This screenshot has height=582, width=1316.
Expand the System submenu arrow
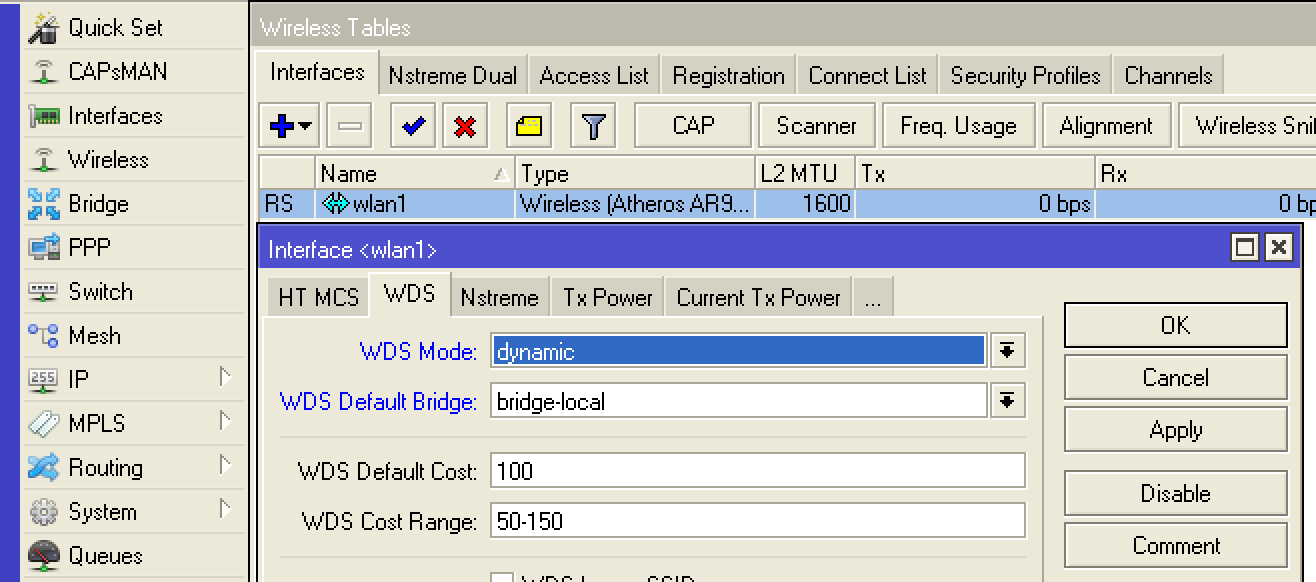225,510
